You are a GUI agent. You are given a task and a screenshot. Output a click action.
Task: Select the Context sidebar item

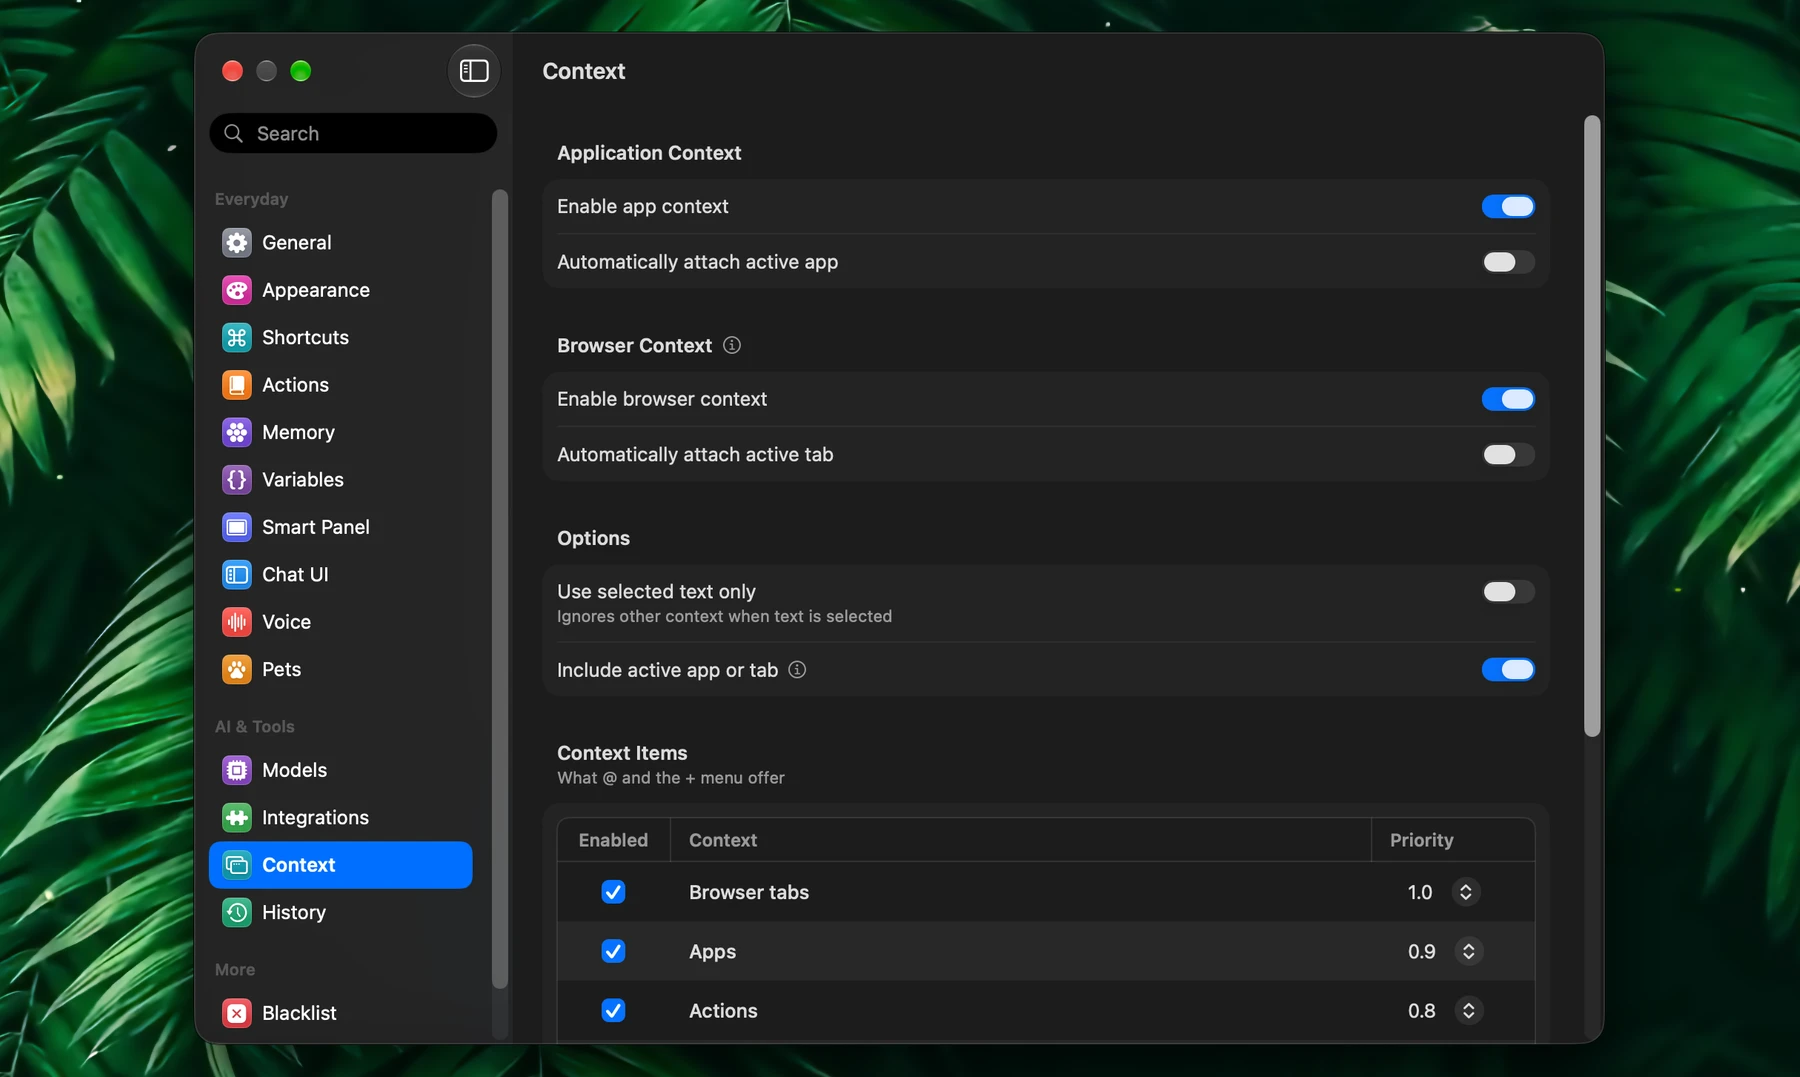(x=340, y=865)
